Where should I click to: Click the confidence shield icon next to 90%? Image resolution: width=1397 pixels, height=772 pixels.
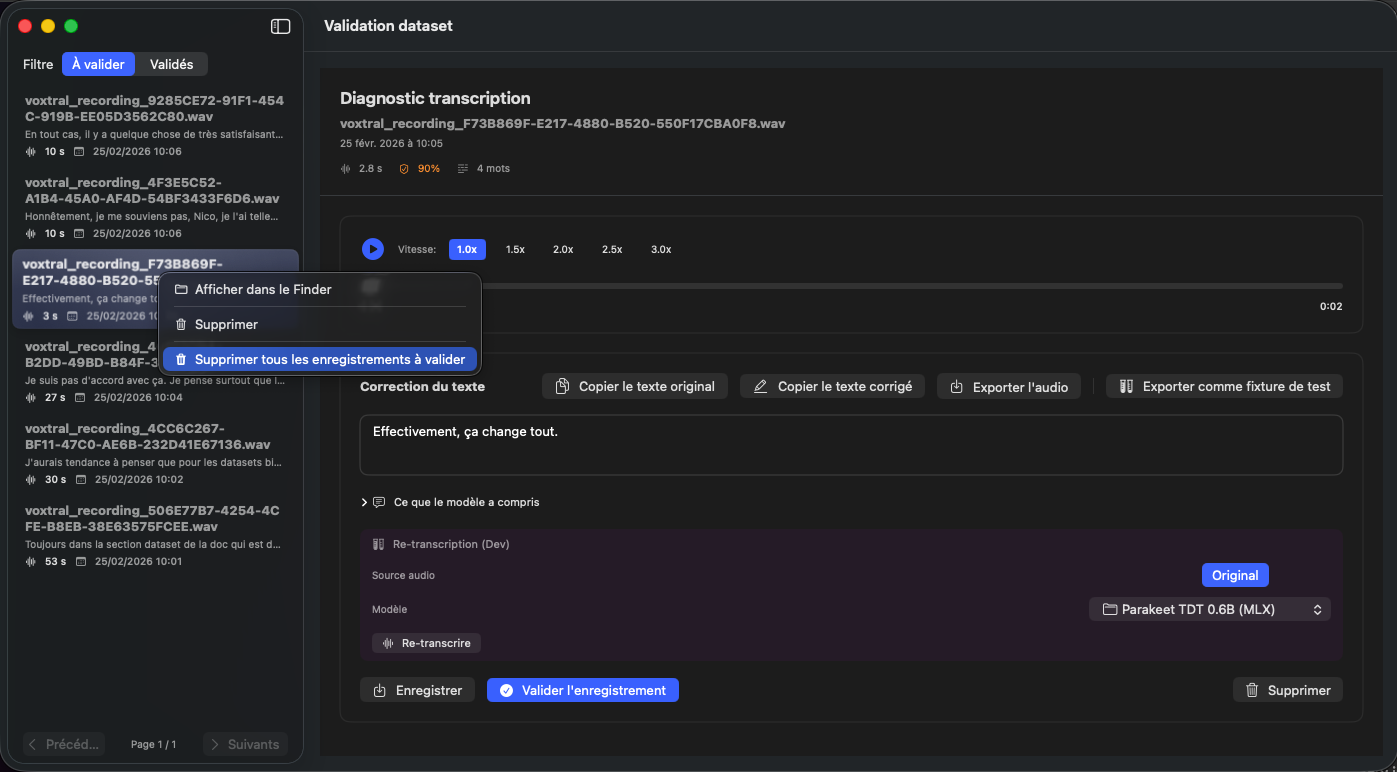click(x=404, y=169)
